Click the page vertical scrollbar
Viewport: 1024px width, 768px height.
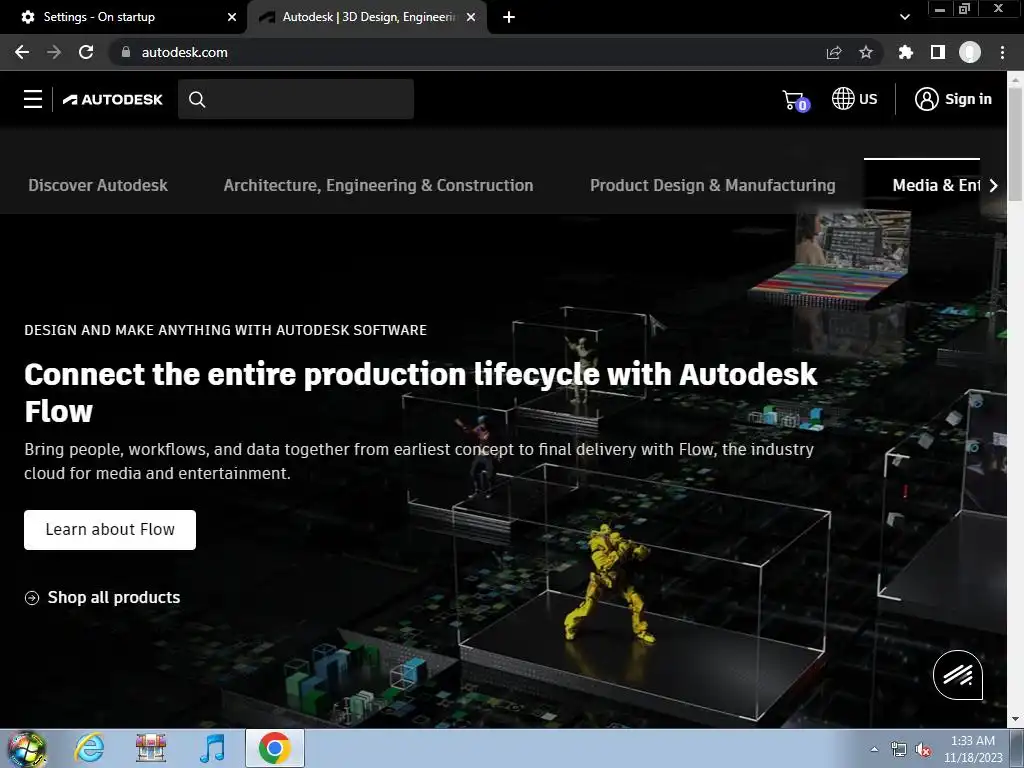pyautogui.click(x=1015, y=144)
